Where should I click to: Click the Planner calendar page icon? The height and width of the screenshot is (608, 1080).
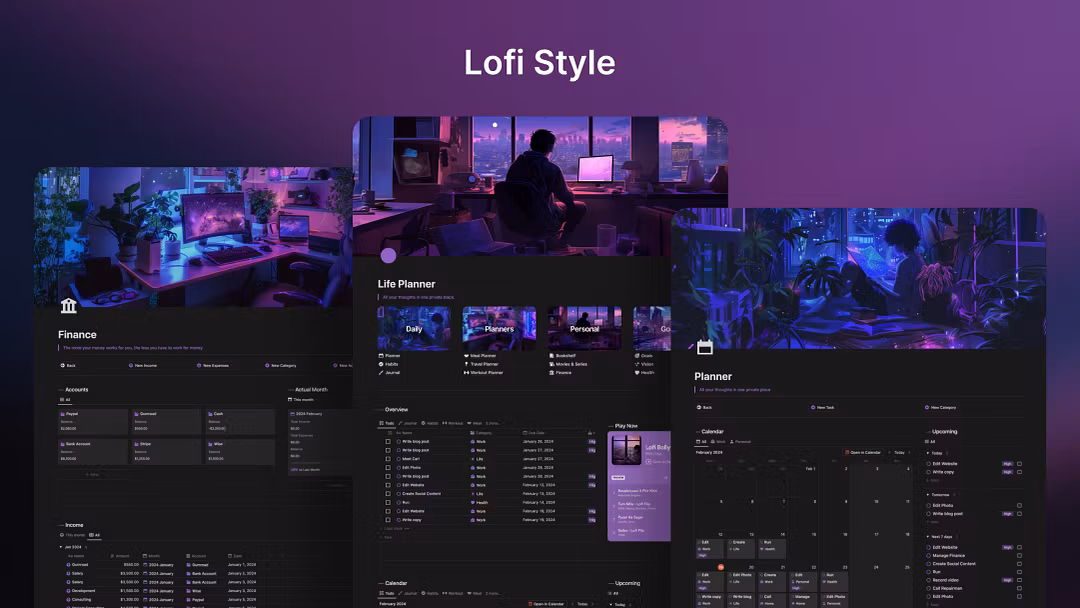click(705, 347)
